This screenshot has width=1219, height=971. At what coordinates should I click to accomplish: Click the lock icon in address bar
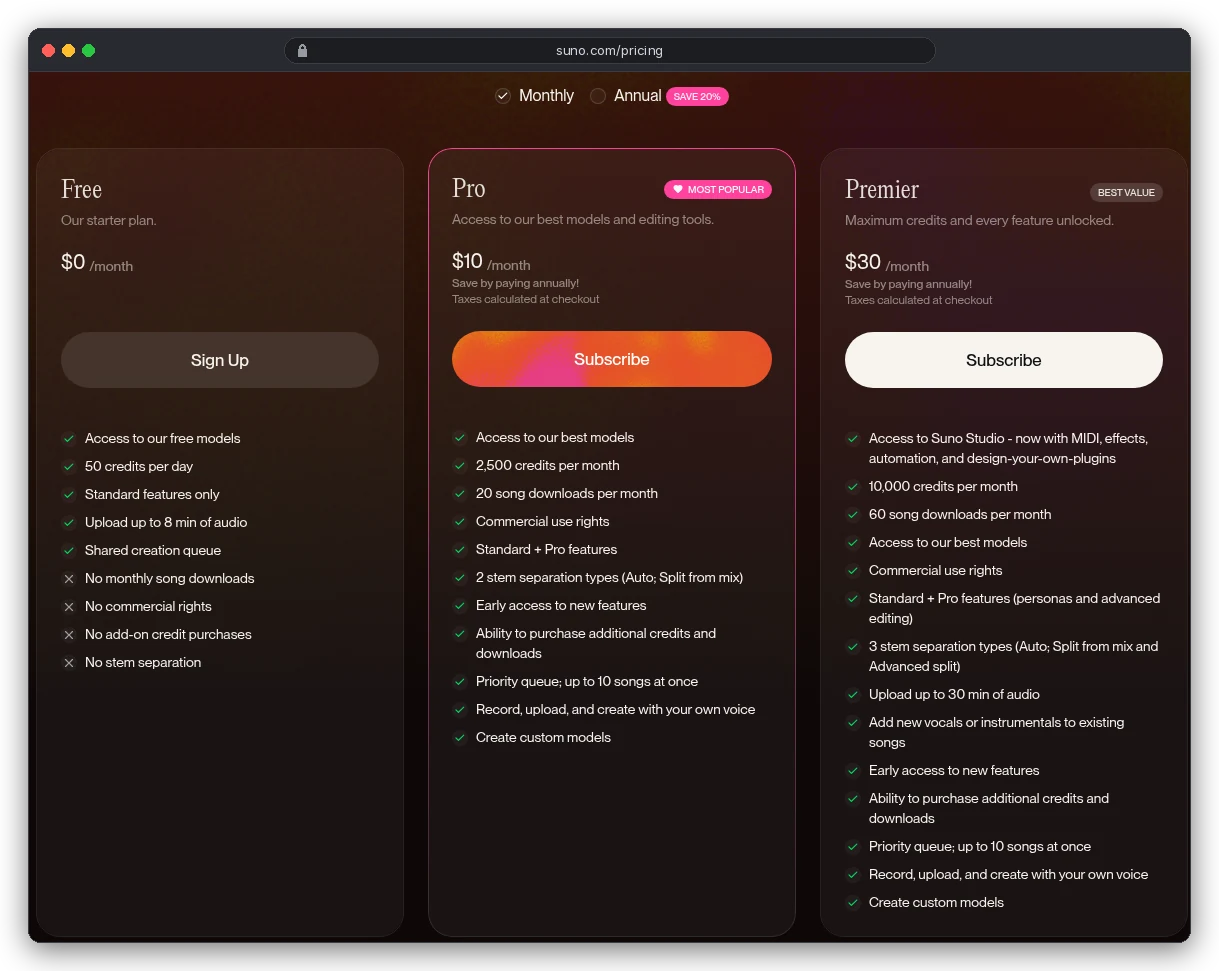tap(303, 51)
